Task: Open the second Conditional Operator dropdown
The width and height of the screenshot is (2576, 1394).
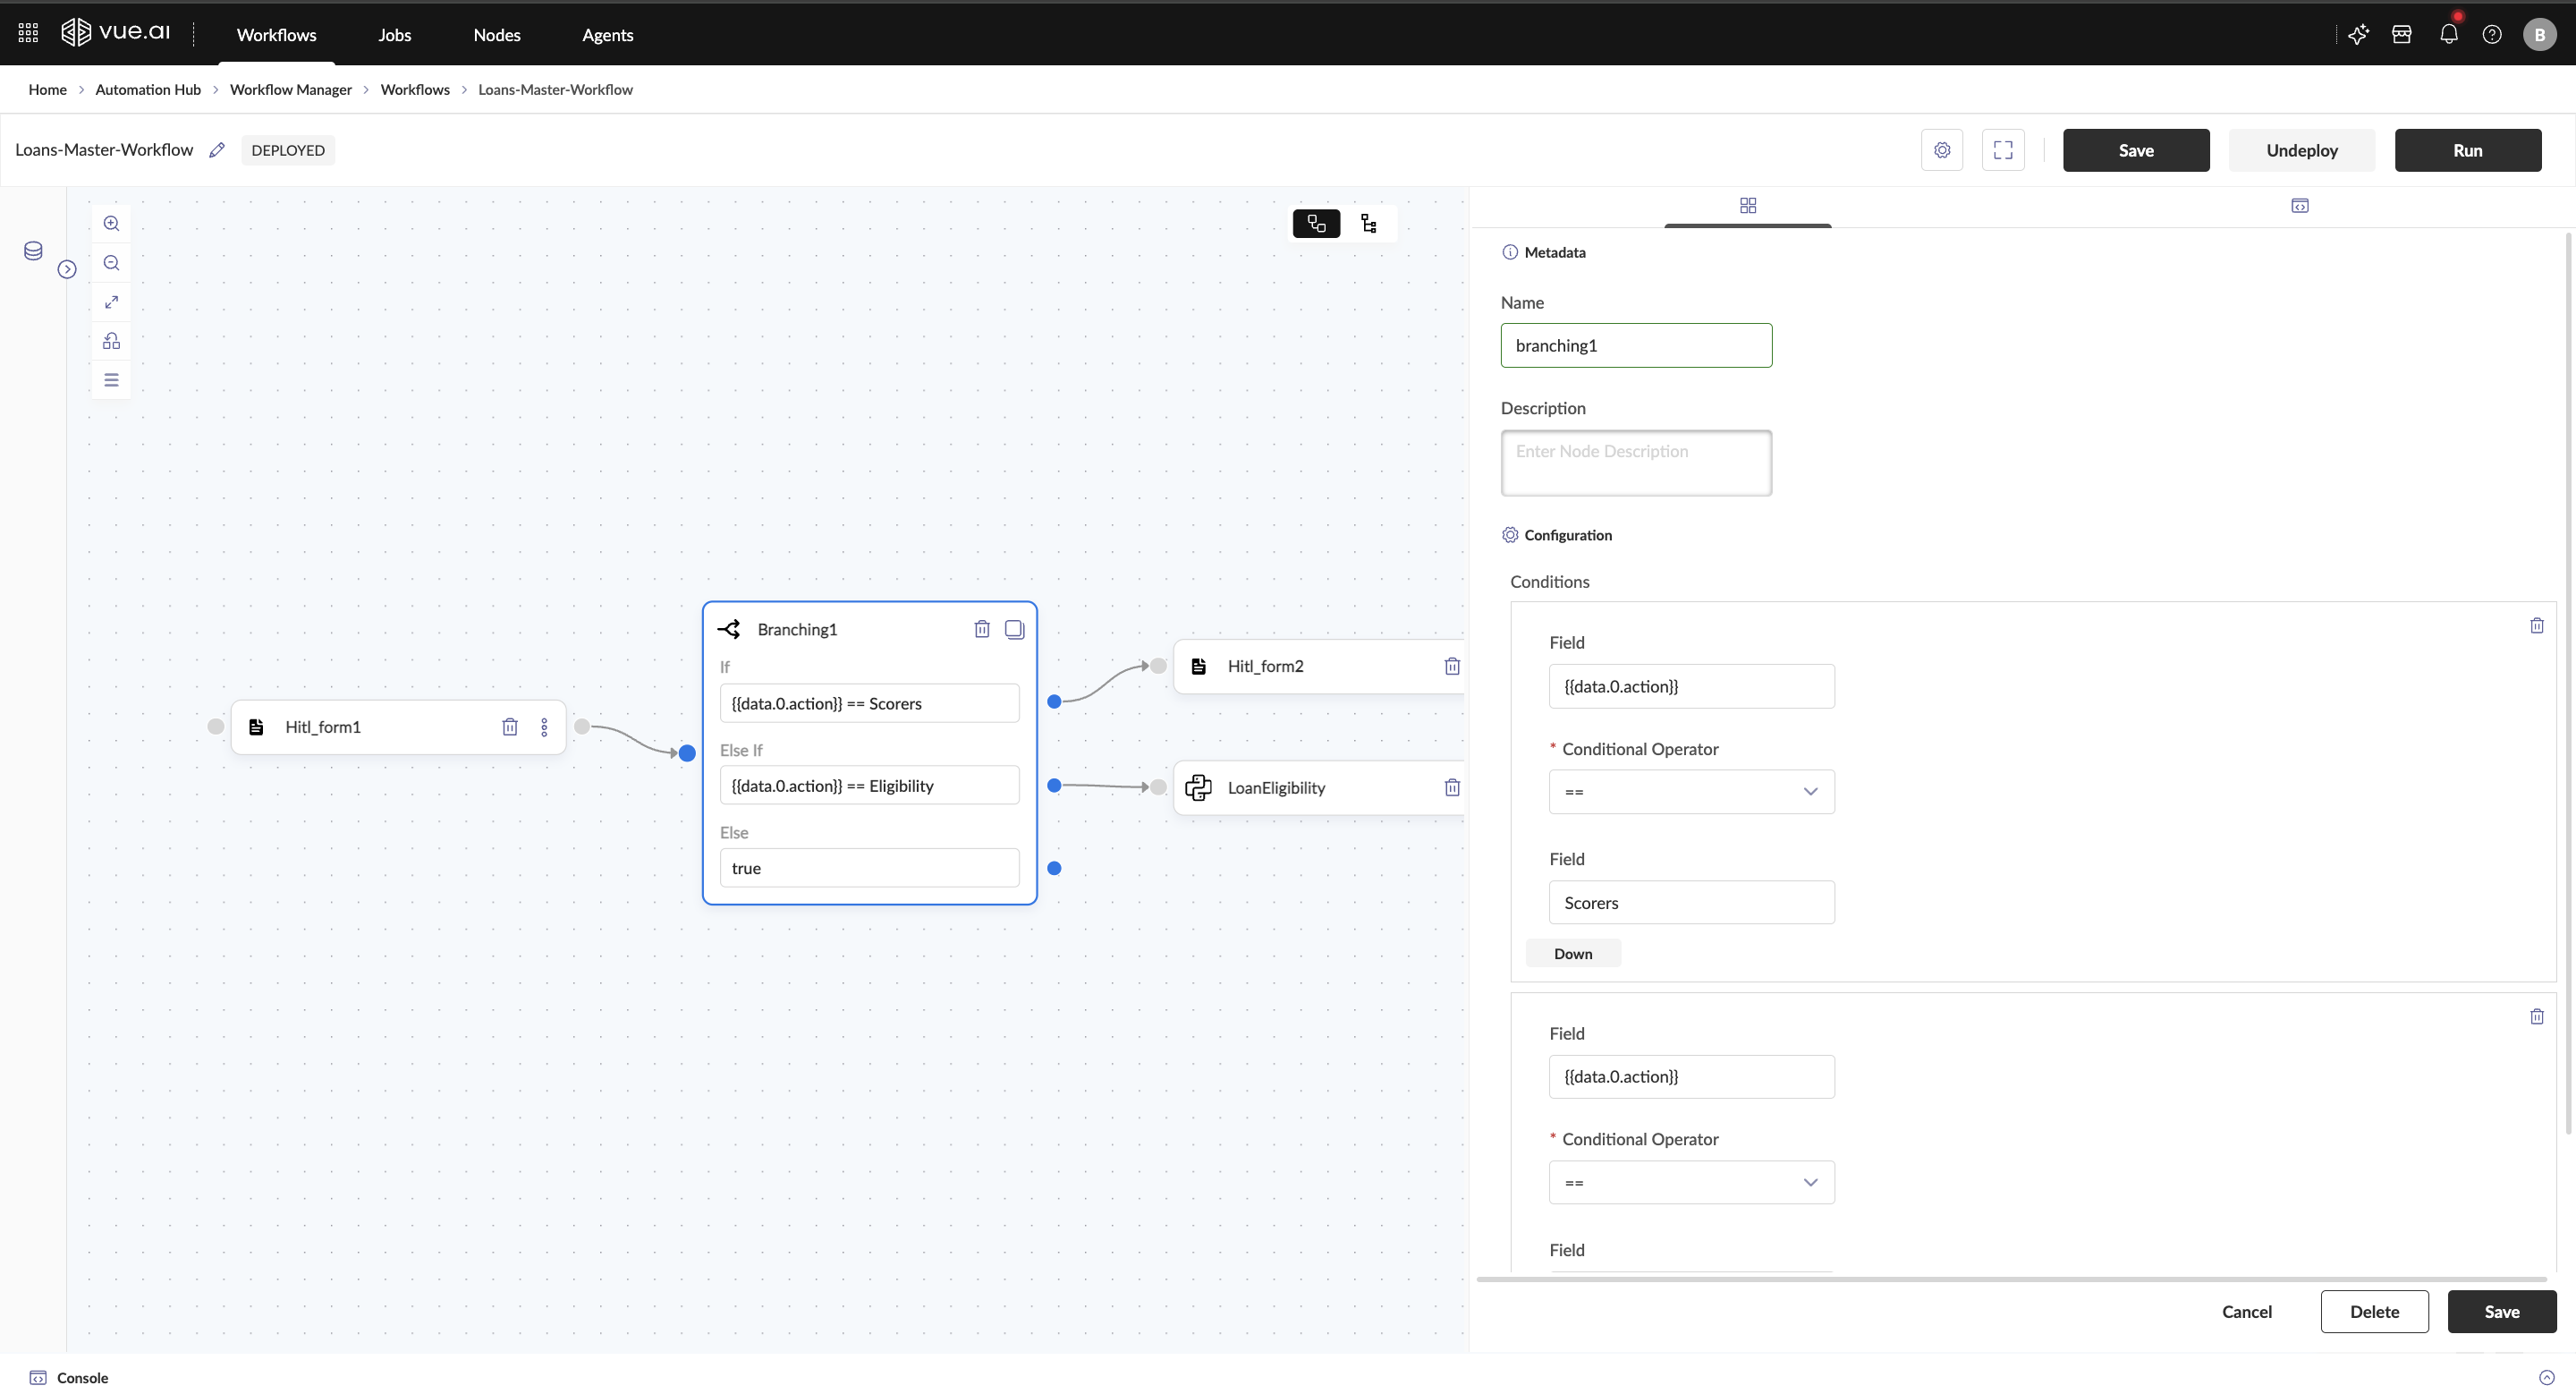Action: point(1691,1182)
